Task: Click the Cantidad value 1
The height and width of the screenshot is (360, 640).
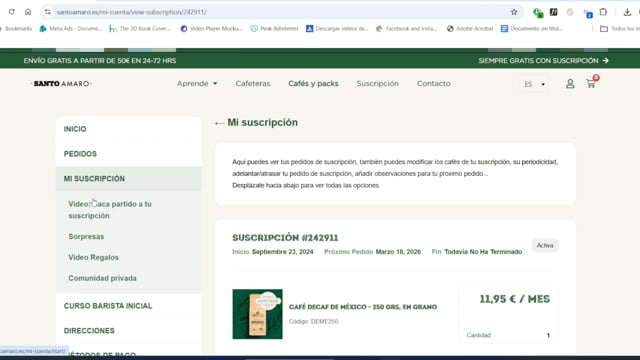Action: [x=548, y=336]
